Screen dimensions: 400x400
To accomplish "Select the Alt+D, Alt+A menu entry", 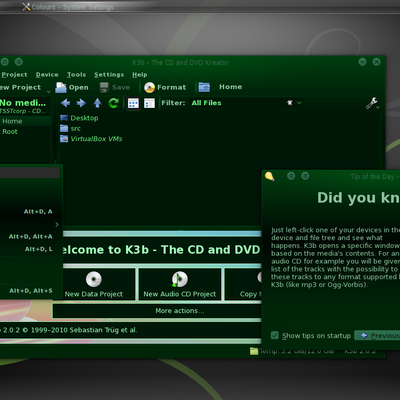I will point(31,236).
